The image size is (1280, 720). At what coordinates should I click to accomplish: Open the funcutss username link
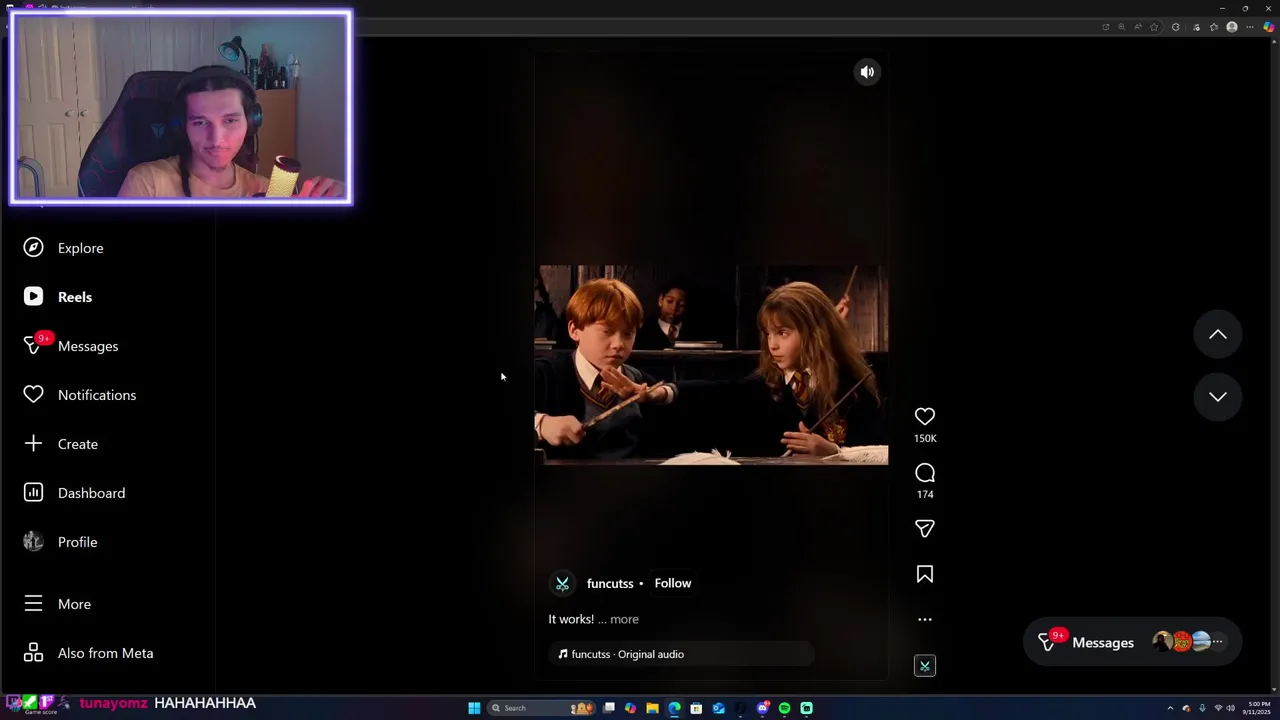coord(610,583)
